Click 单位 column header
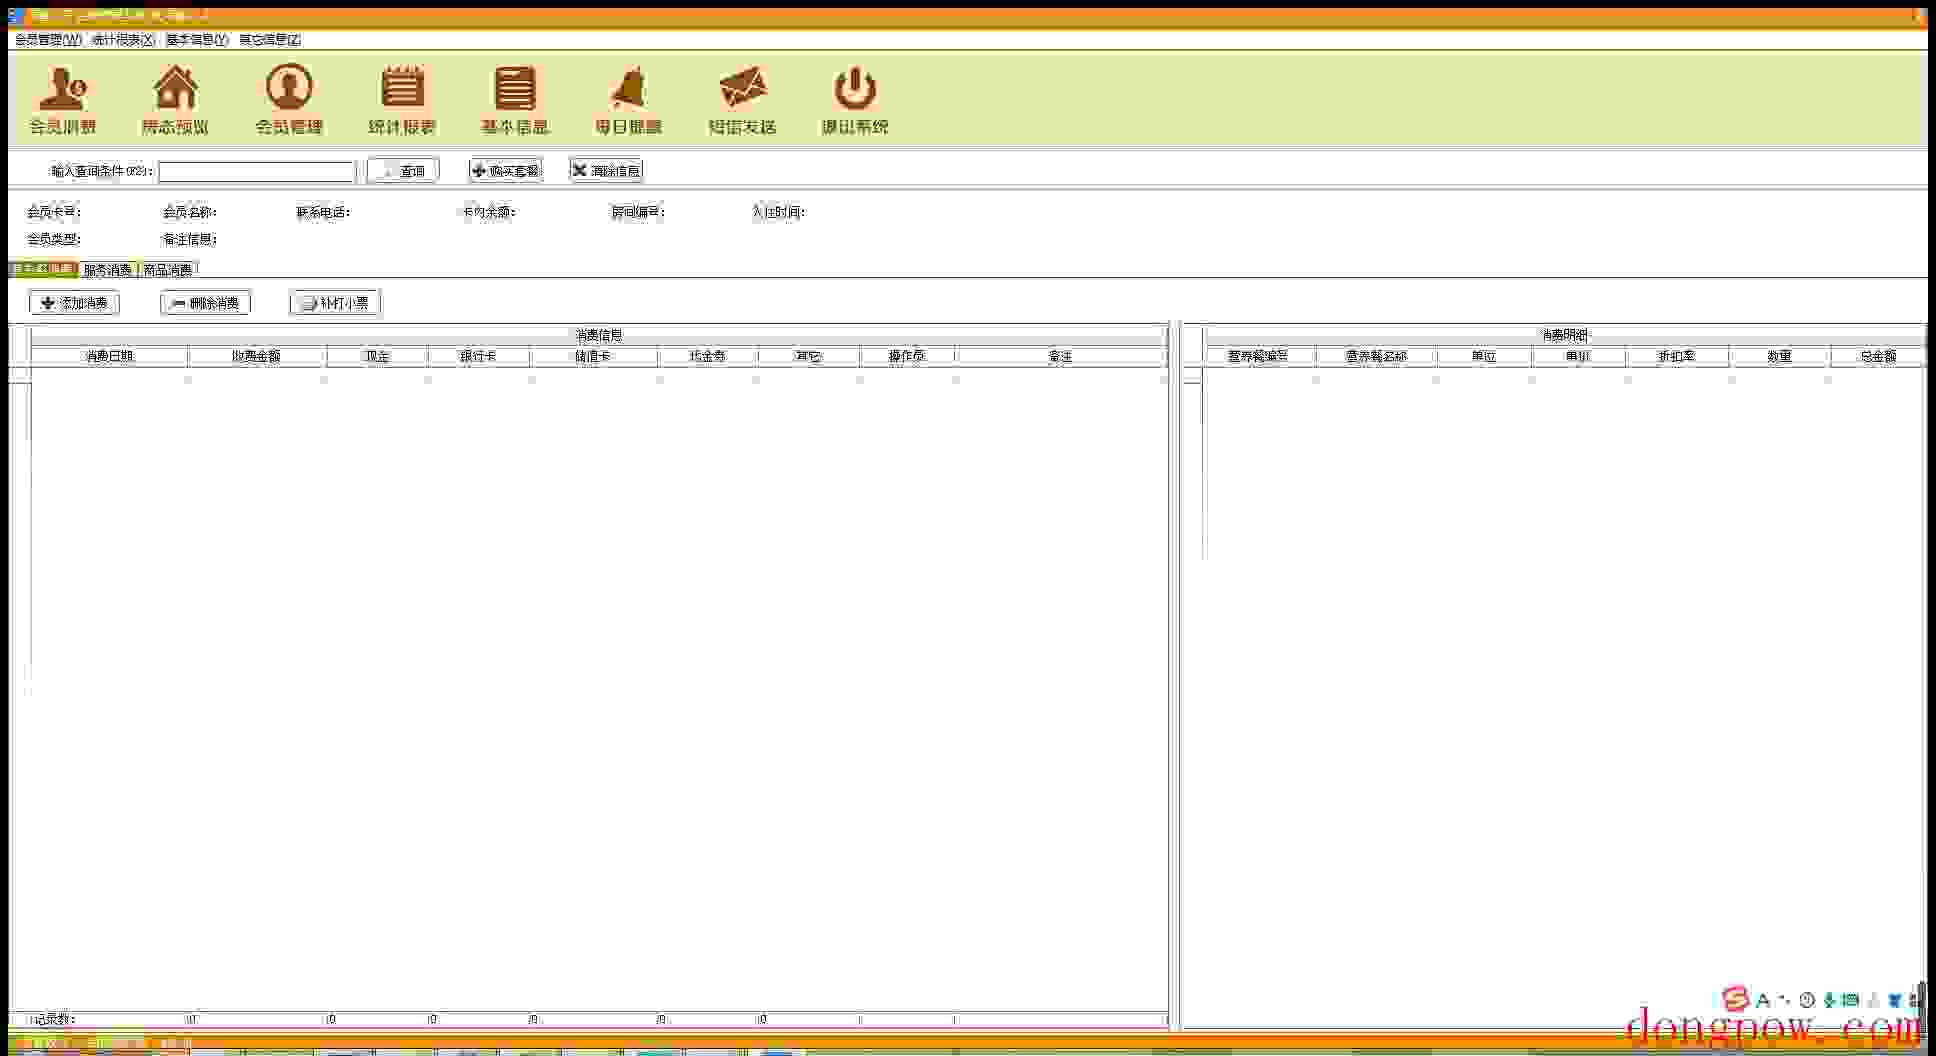1936x1056 pixels. coord(1484,356)
